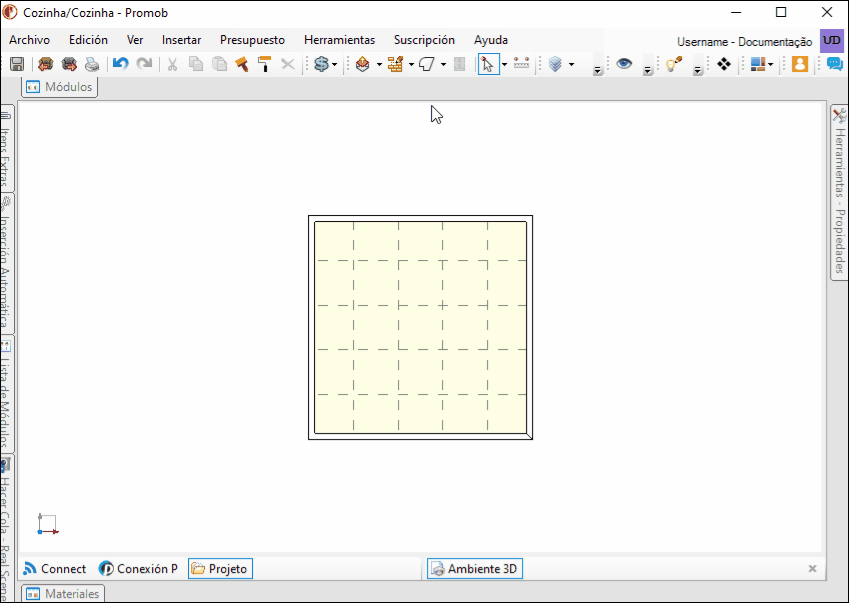Click the lightbulb with brush icon
Screen dimensions: 849x603
pyautogui.click(x=674, y=64)
